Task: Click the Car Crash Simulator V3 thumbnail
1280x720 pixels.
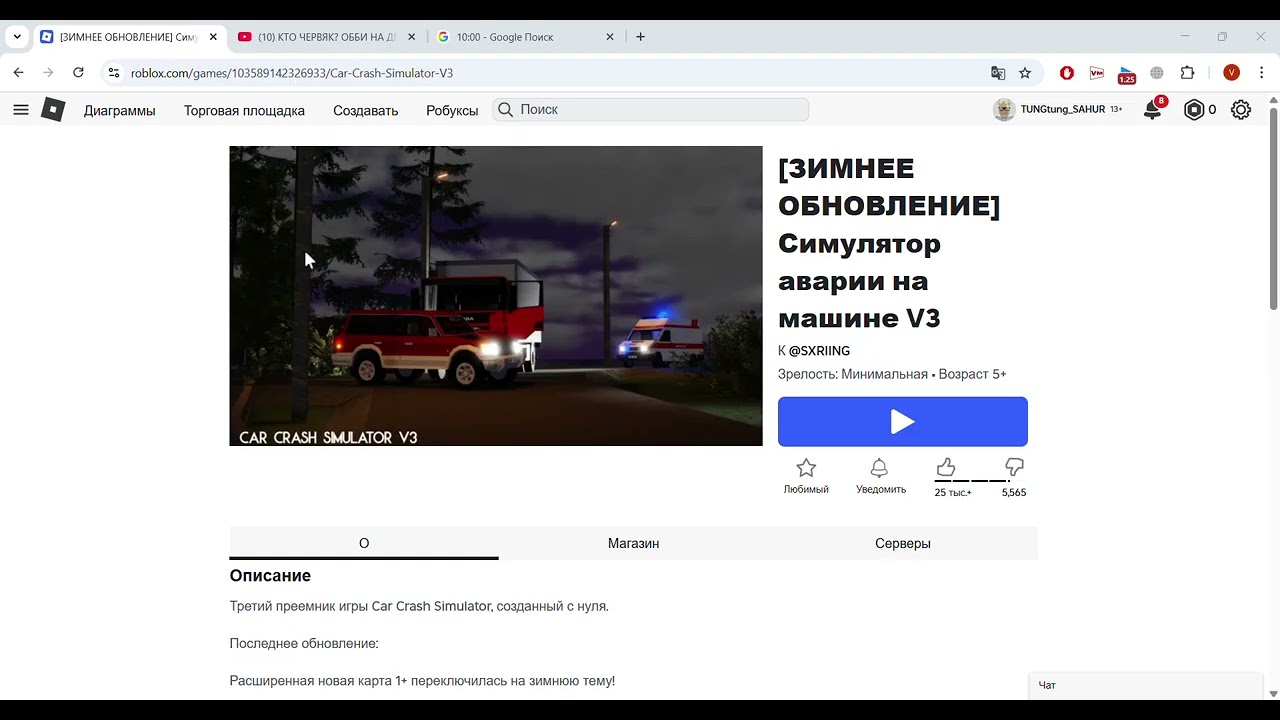Action: click(496, 296)
